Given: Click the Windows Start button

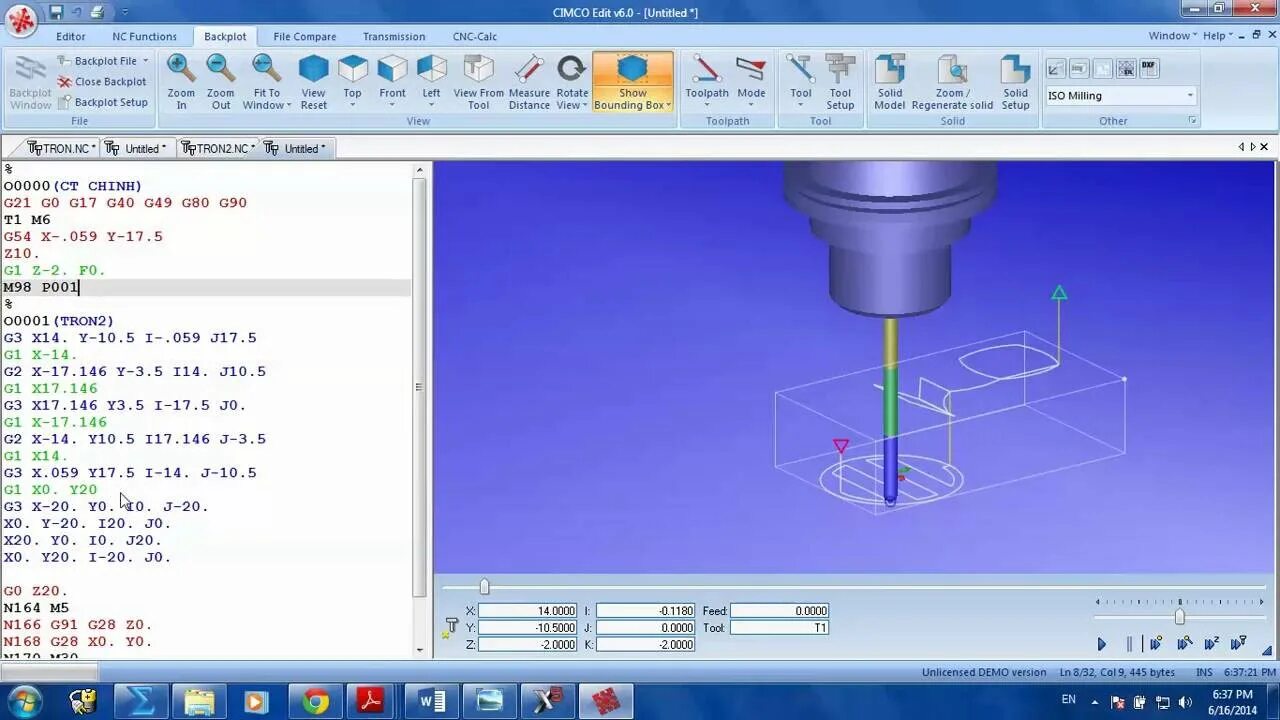Looking at the screenshot, I should (24, 702).
